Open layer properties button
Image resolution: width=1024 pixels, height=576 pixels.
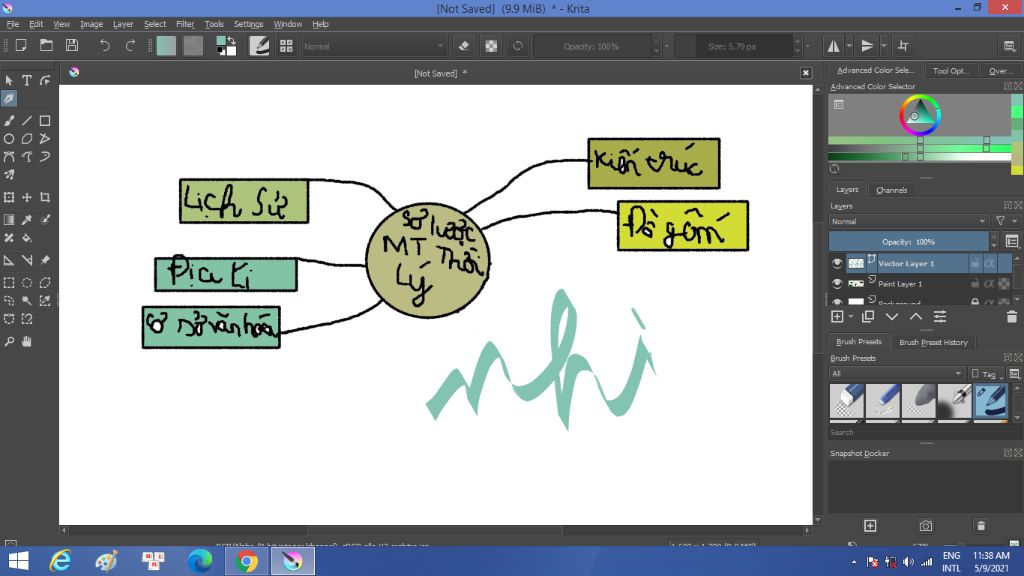(x=940, y=317)
